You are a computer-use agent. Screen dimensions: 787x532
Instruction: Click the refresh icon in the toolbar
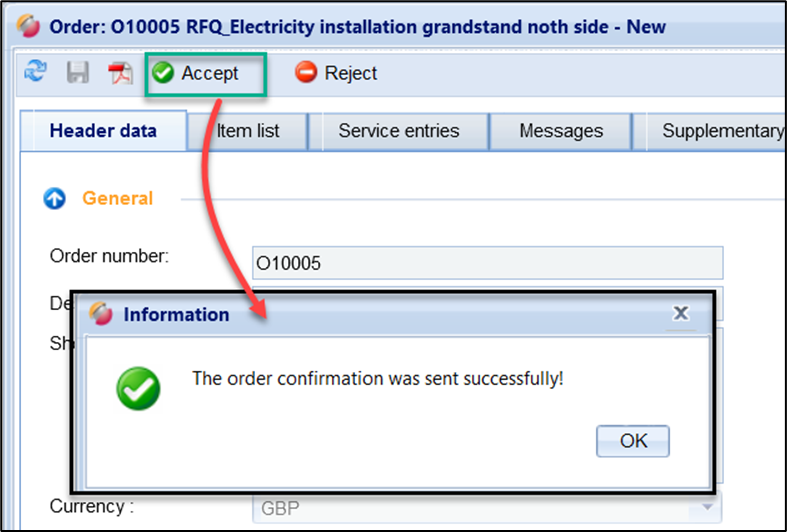click(x=36, y=72)
